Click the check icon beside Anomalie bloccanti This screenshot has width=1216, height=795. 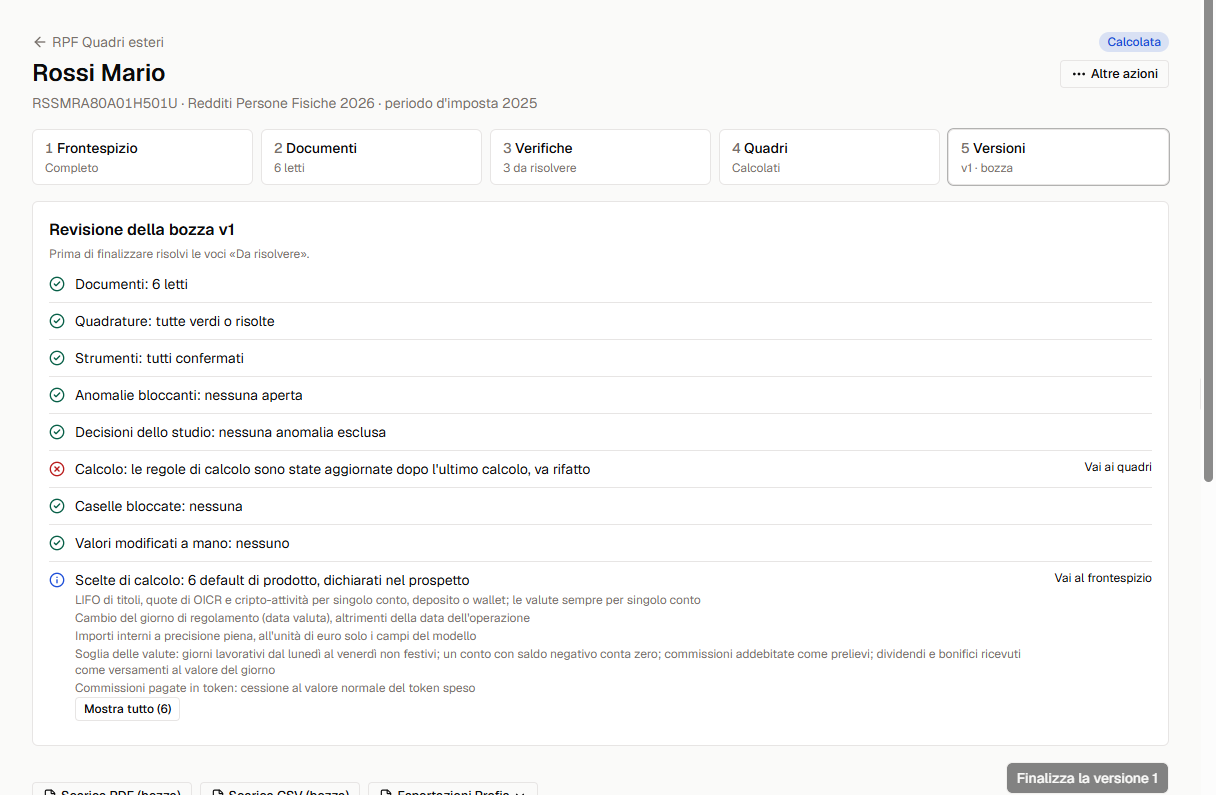click(57, 395)
